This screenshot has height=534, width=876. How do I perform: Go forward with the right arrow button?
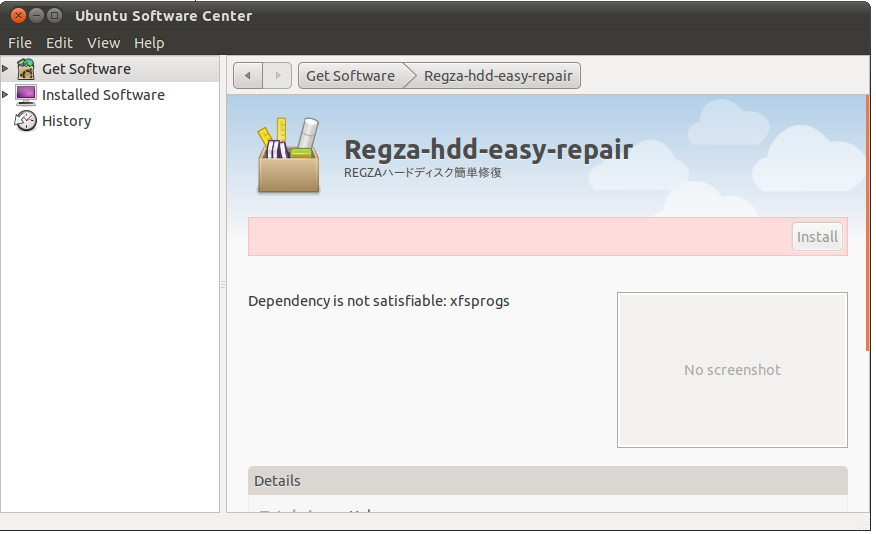pyautogui.click(x=278, y=75)
